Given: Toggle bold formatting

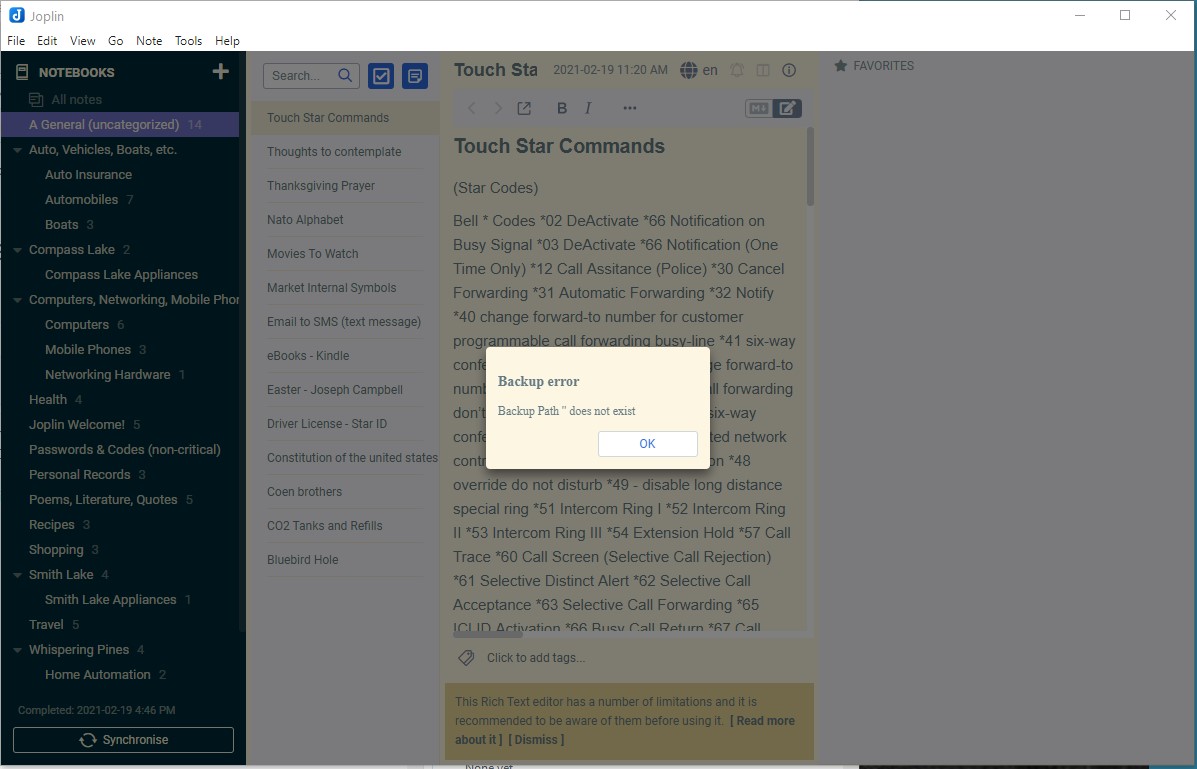Looking at the screenshot, I should pos(562,108).
